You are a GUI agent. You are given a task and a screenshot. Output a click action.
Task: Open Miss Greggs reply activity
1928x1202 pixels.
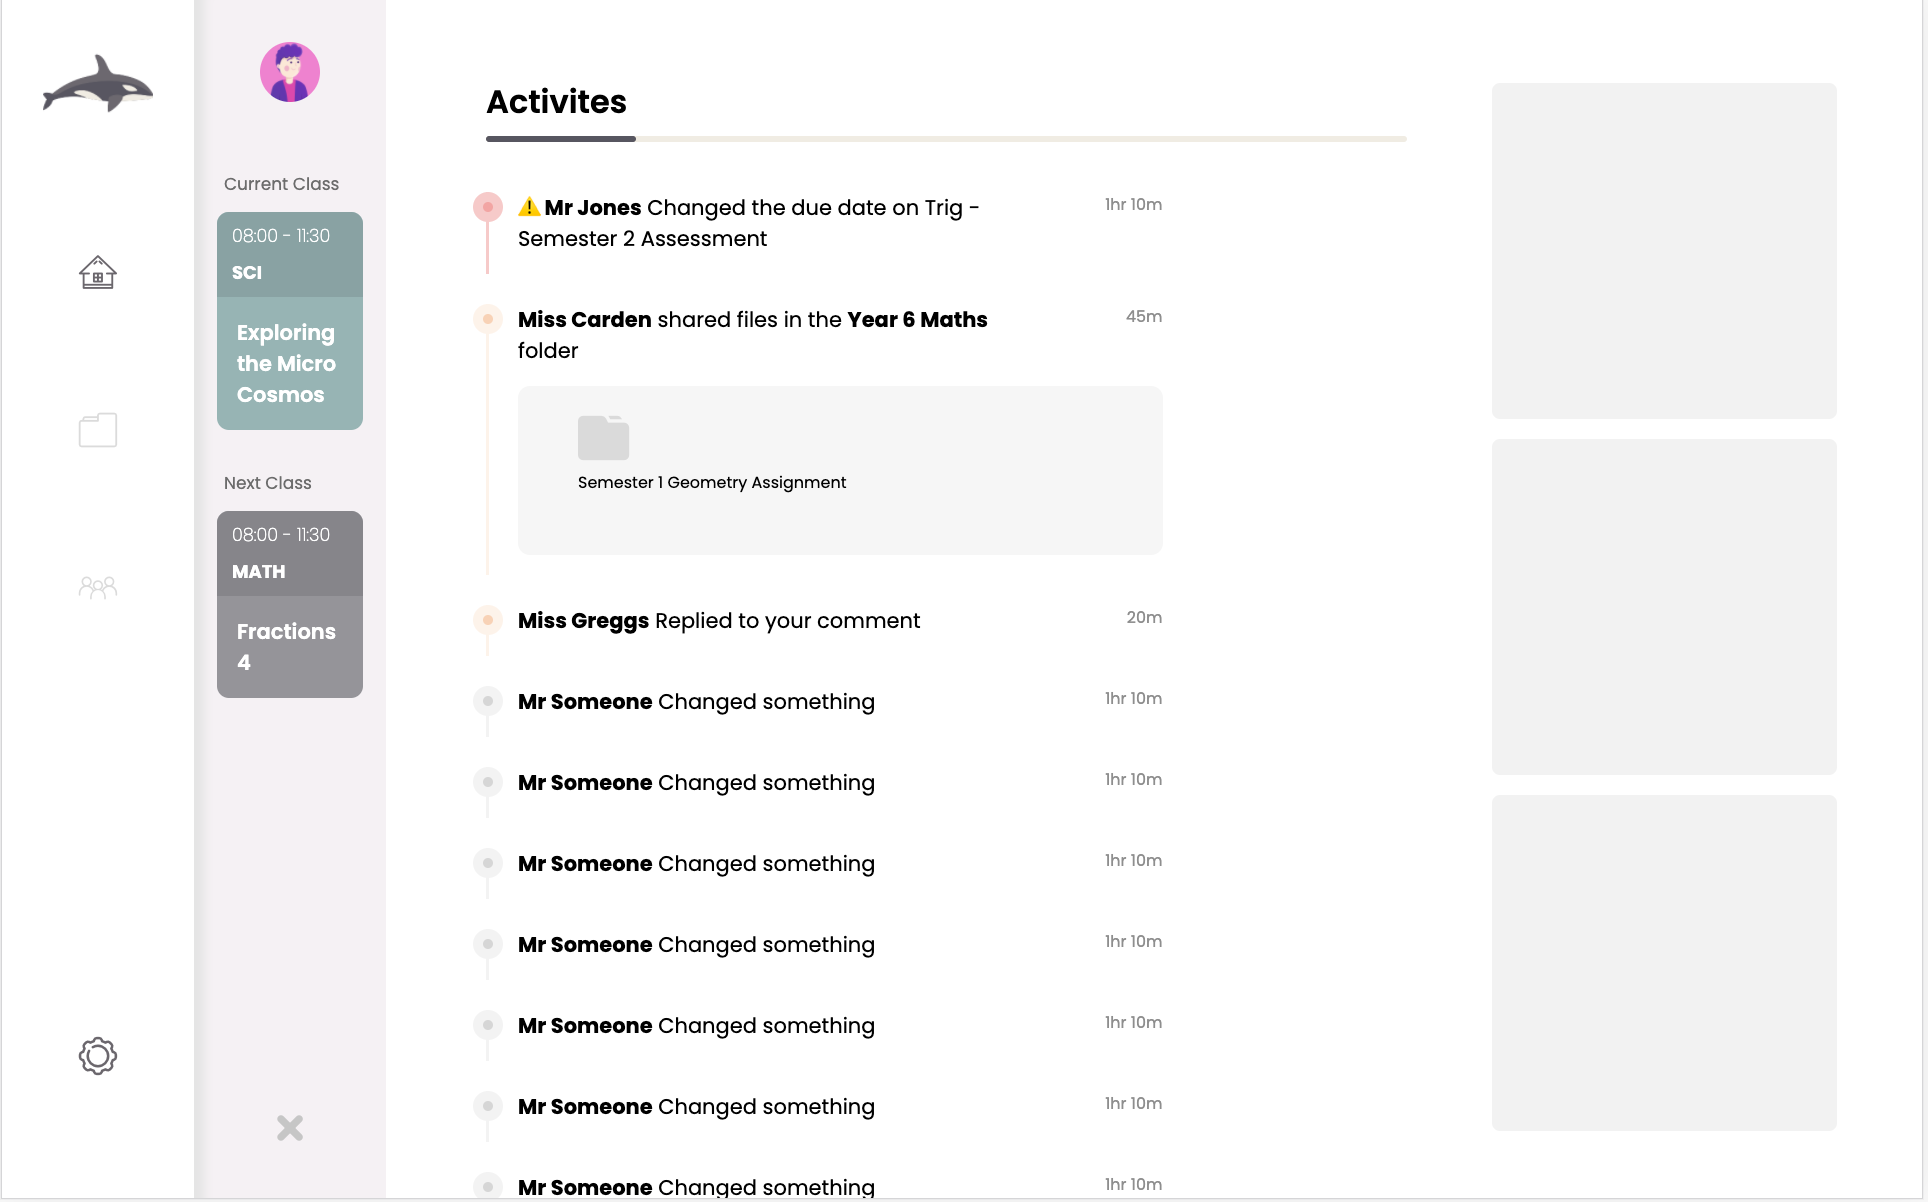[719, 621]
